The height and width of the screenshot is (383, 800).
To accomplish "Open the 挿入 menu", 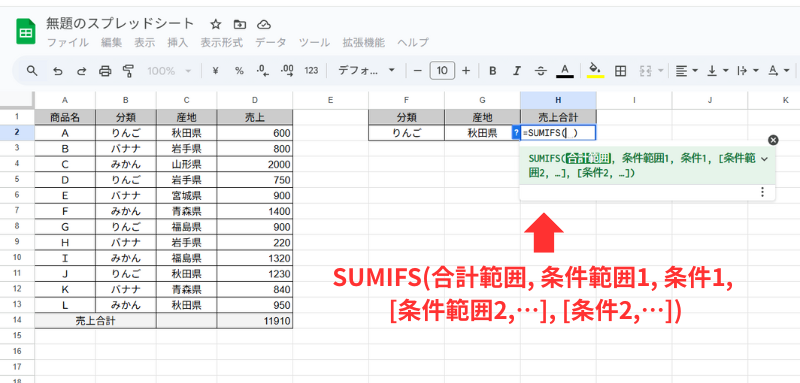I will click(x=178, y=42).
